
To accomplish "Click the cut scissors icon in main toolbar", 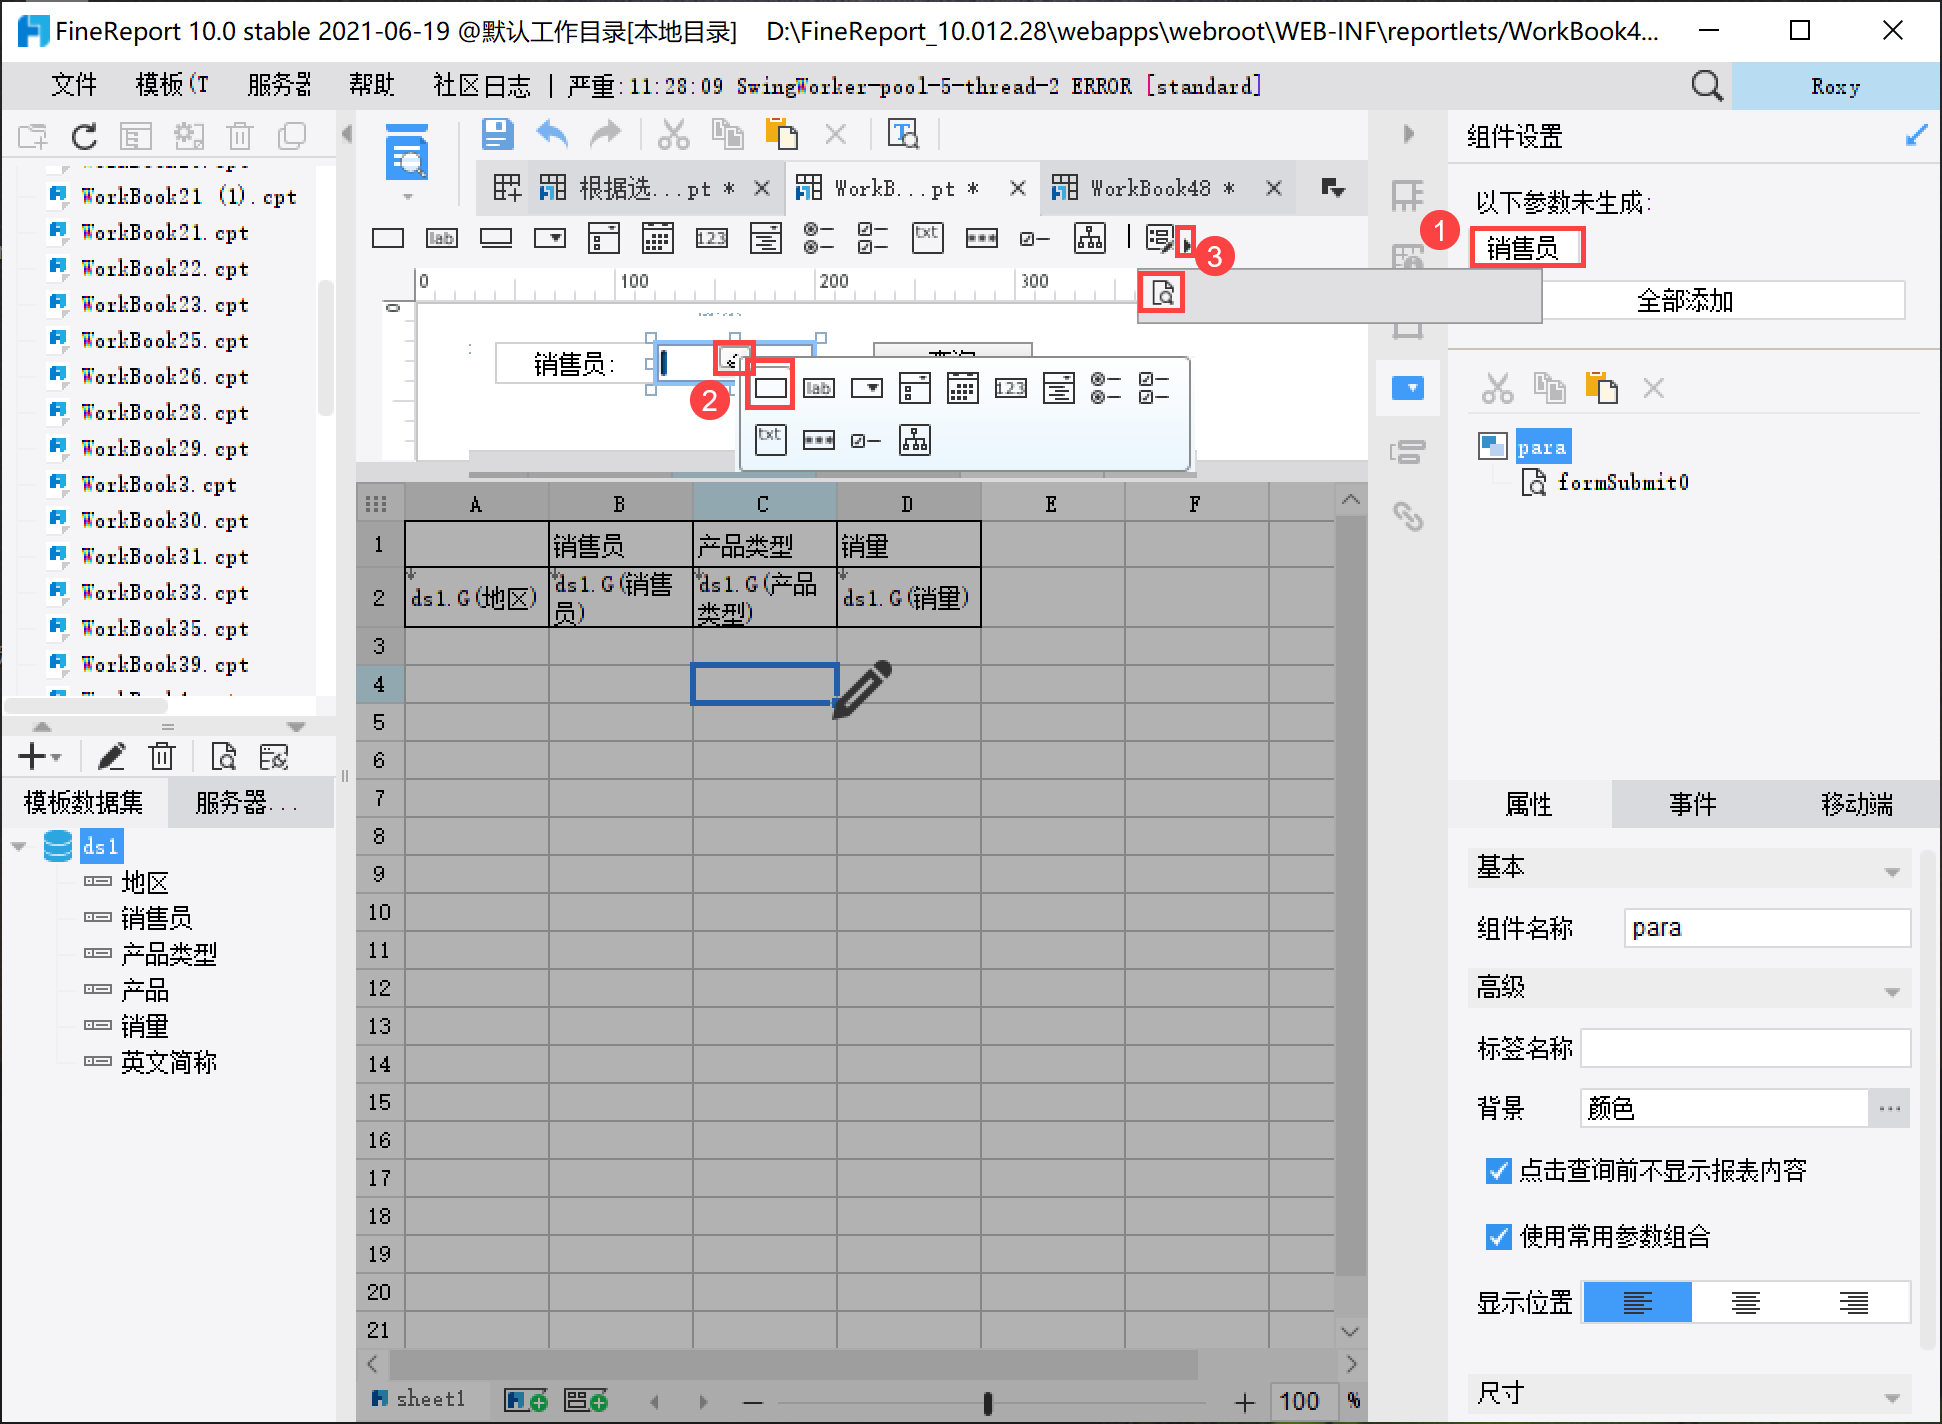I will point(673,134).
